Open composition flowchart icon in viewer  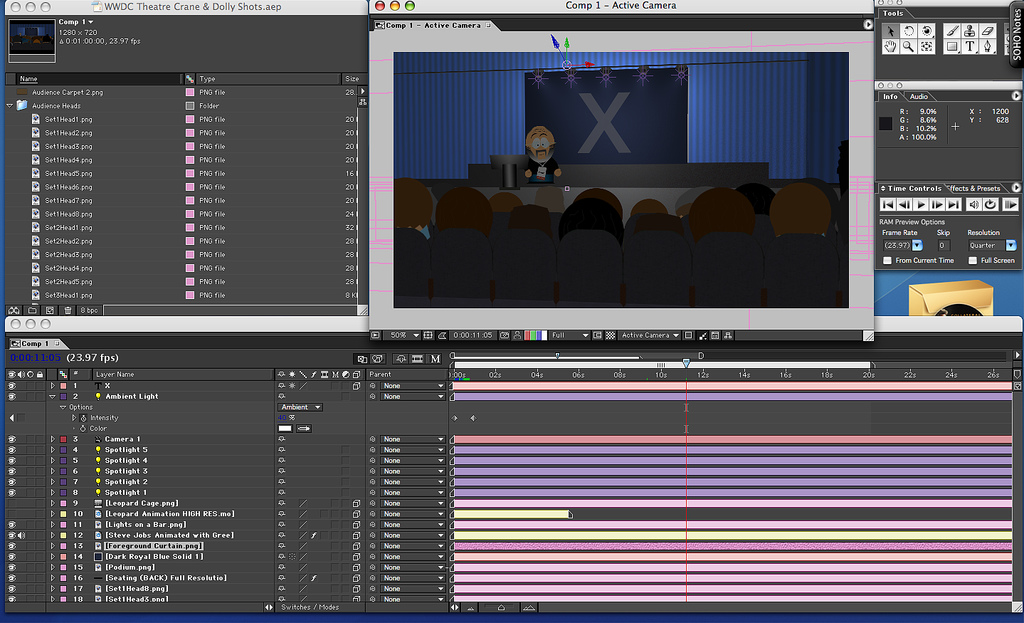[x=728, y=336]
